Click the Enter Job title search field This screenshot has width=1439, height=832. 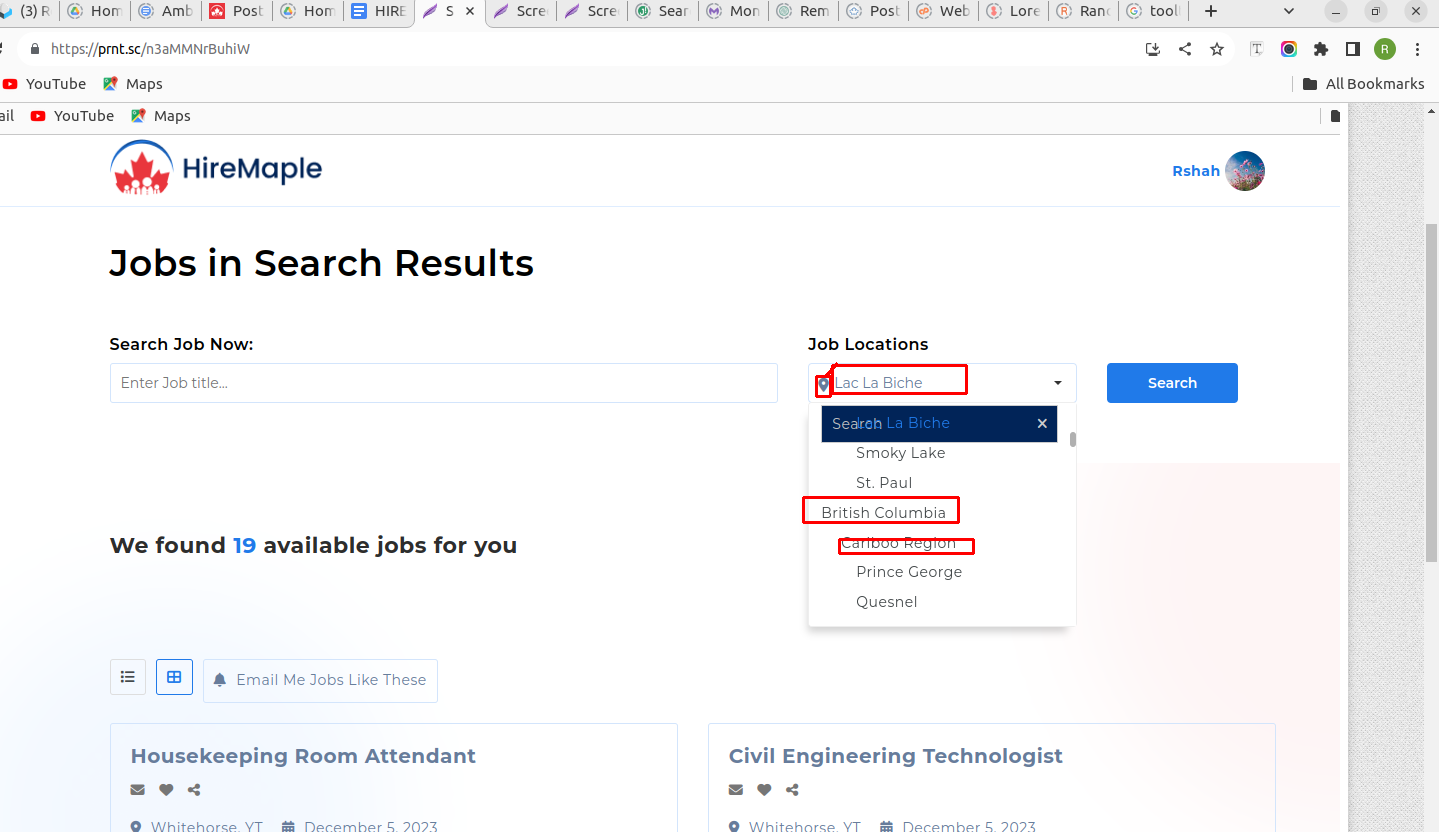(443, 383)
